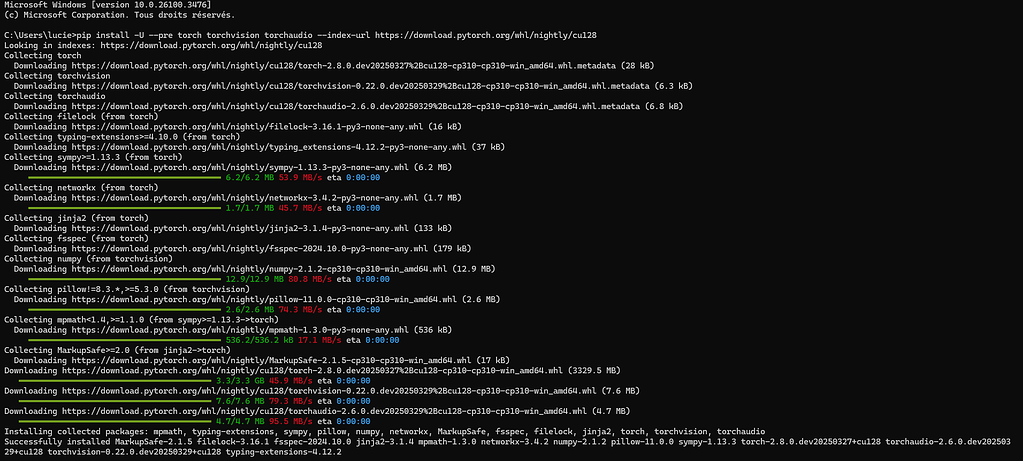
Task: Click the "Successfully installed" output line
Action: pos(511,447)
